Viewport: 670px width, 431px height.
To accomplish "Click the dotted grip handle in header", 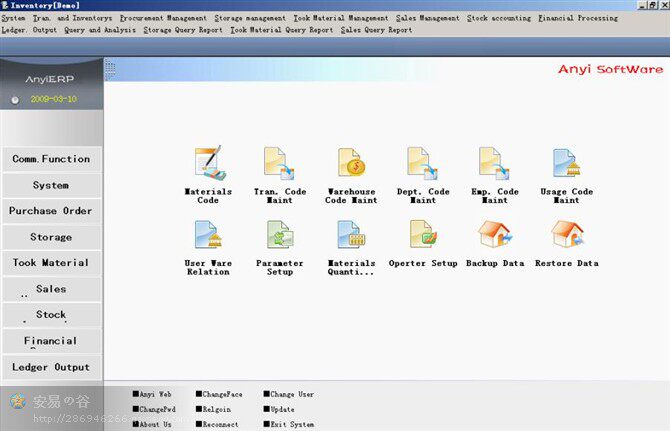I will 110,69.
